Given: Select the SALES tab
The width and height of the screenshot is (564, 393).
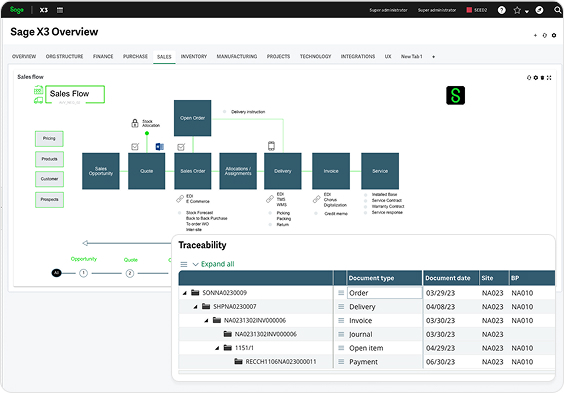Looking at the screenshot, I should 164,57.
